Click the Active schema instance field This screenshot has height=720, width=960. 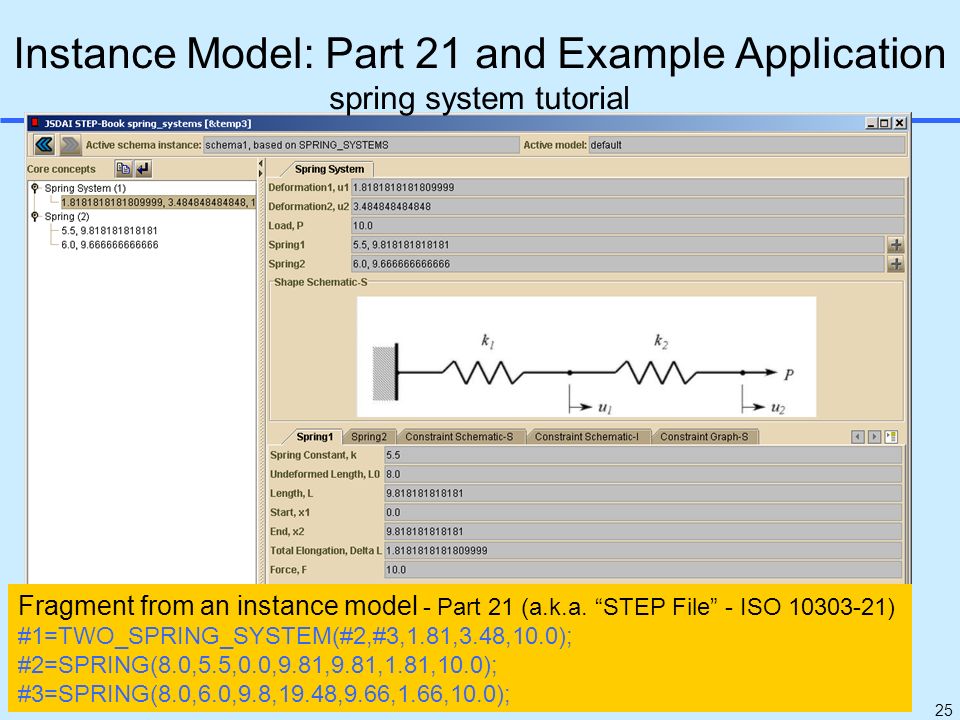(x=361, y=145)
